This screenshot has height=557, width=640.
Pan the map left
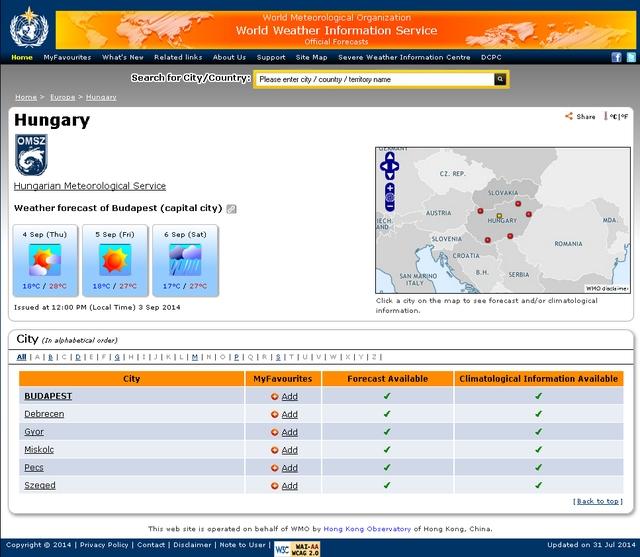tap(383, 166)
